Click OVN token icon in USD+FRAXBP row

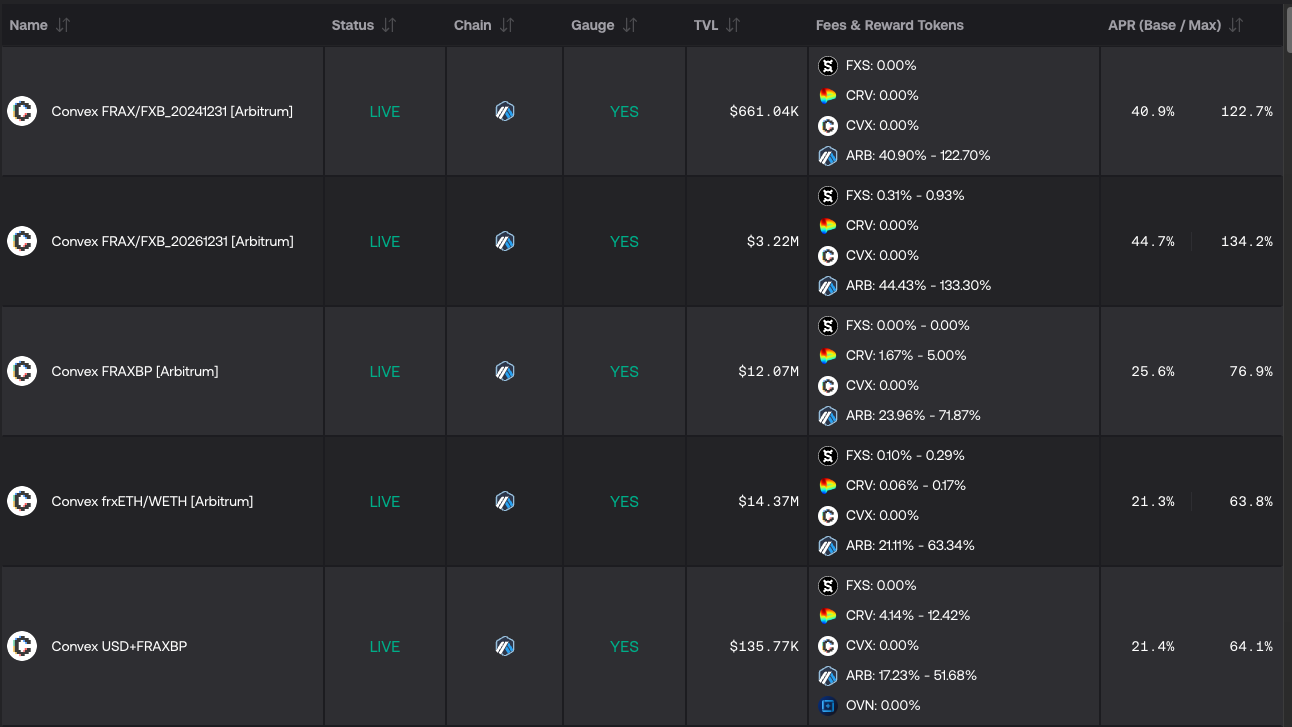(x=827, y=705)
